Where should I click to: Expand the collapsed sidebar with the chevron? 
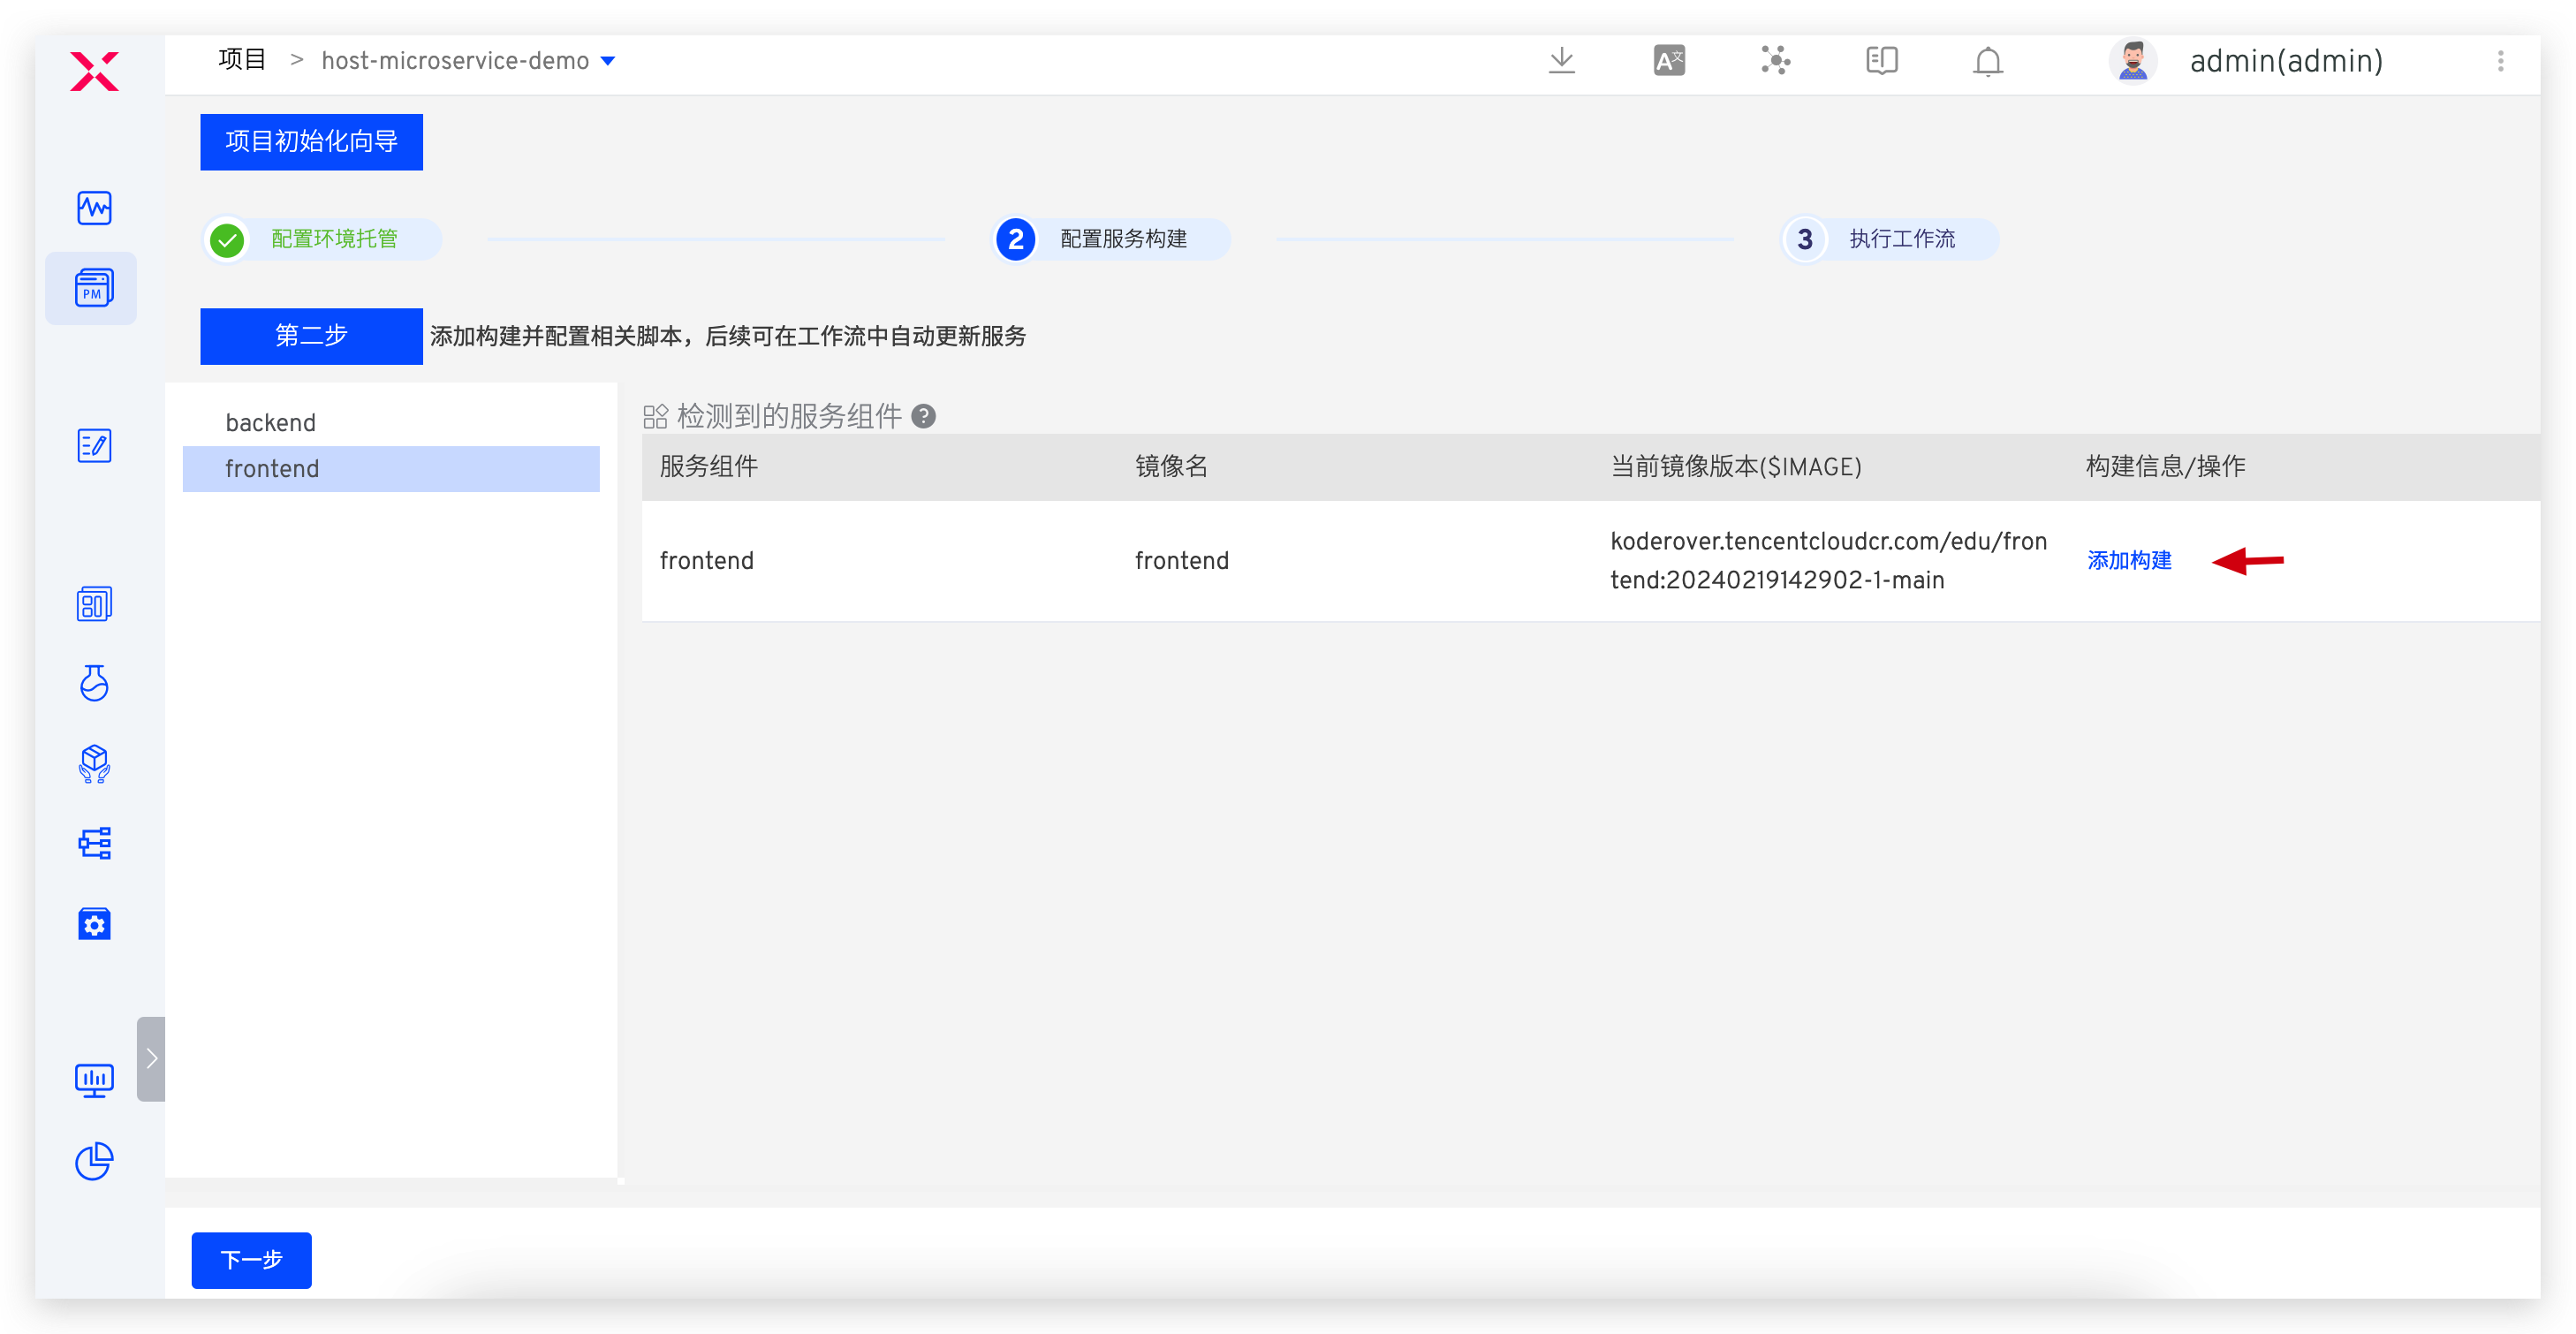point(151,1058)
